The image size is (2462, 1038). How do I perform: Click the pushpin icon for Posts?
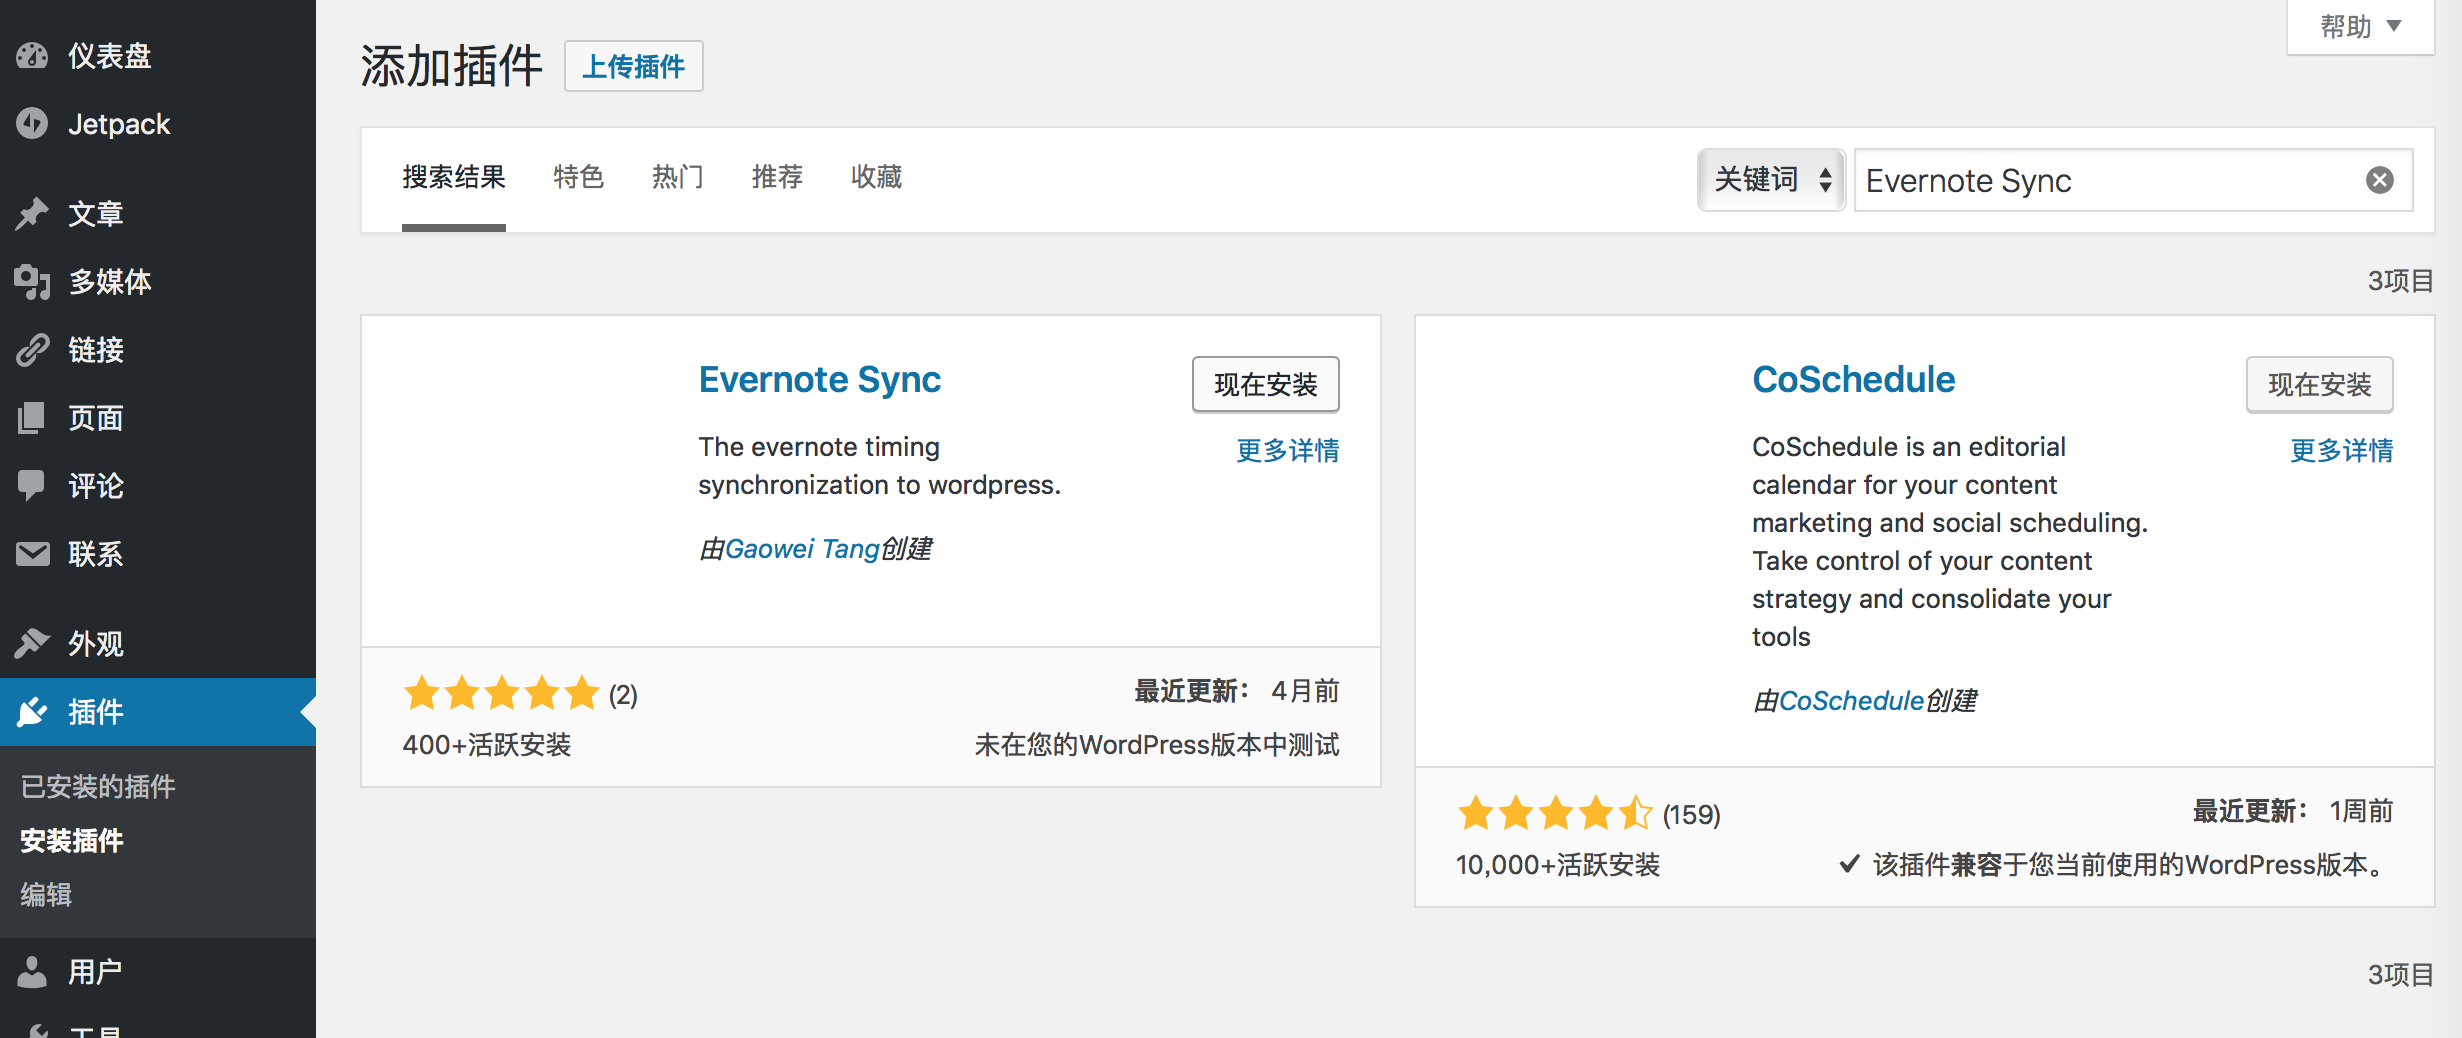tap(32, 213)
